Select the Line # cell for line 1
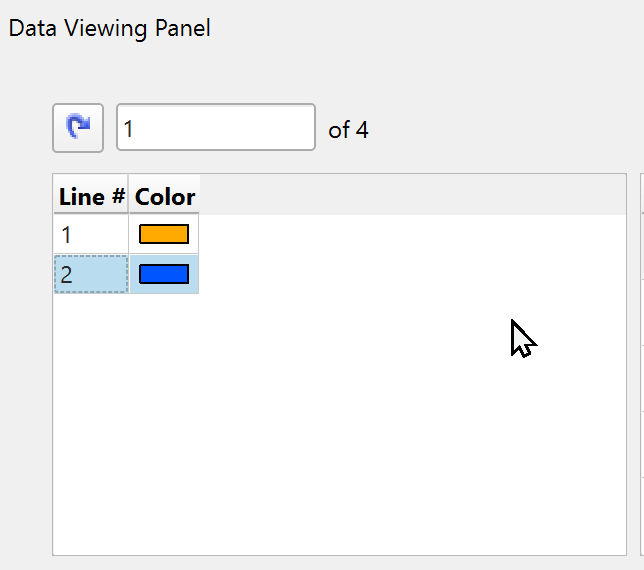This screenshot has width=644, height=570. click(91, 235)
